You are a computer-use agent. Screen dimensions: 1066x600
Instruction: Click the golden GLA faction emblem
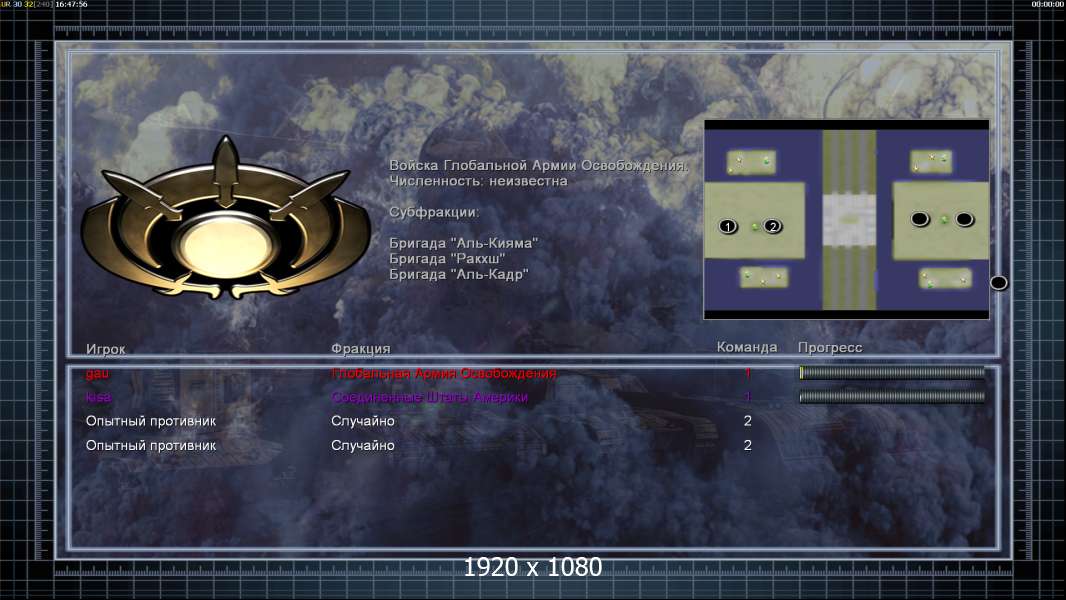click(x=226, y=219)
